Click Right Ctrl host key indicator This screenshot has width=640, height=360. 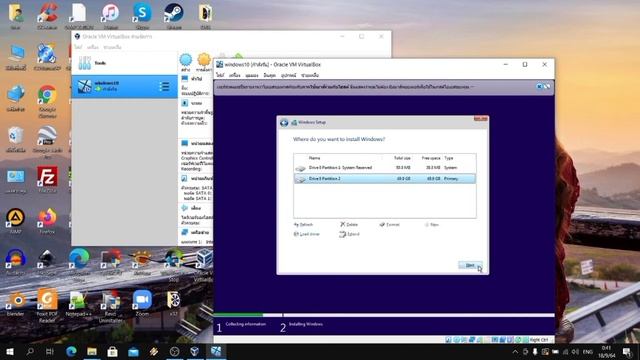tap(539, 340)
